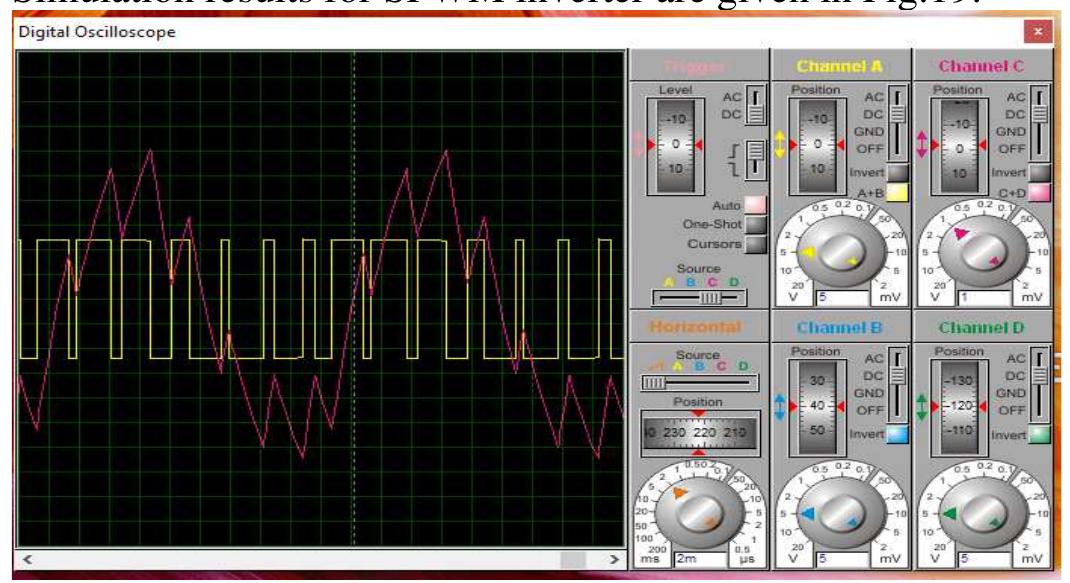Click the Channel A volts-per-division knob
Image resolution: width=1070 pixels, height=583 pixels.
[846, 252]
